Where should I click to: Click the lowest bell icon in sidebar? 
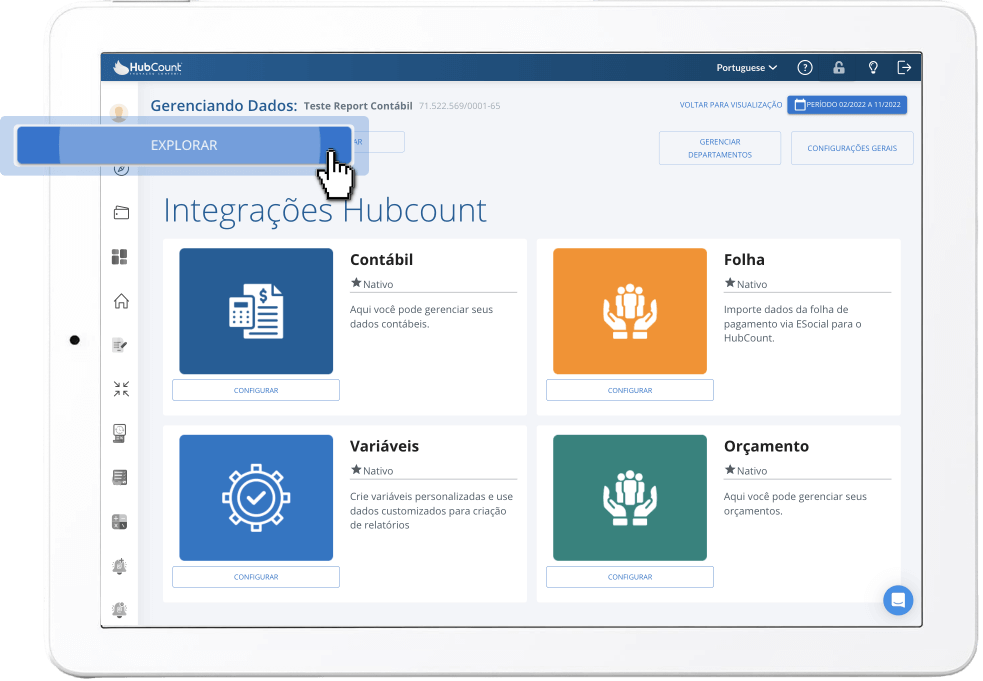tap(120, 610)
